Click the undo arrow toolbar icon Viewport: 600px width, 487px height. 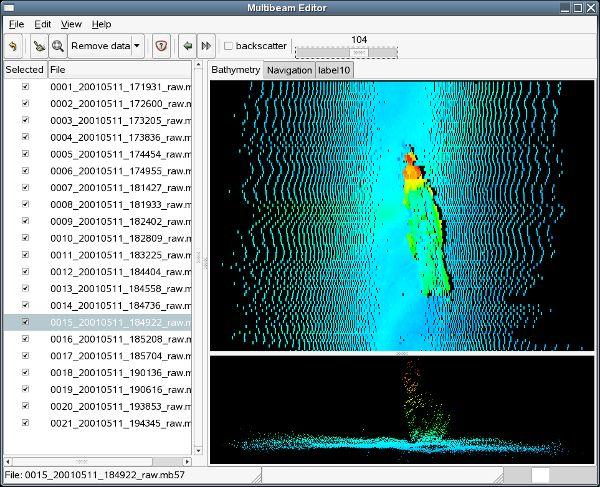13,46
